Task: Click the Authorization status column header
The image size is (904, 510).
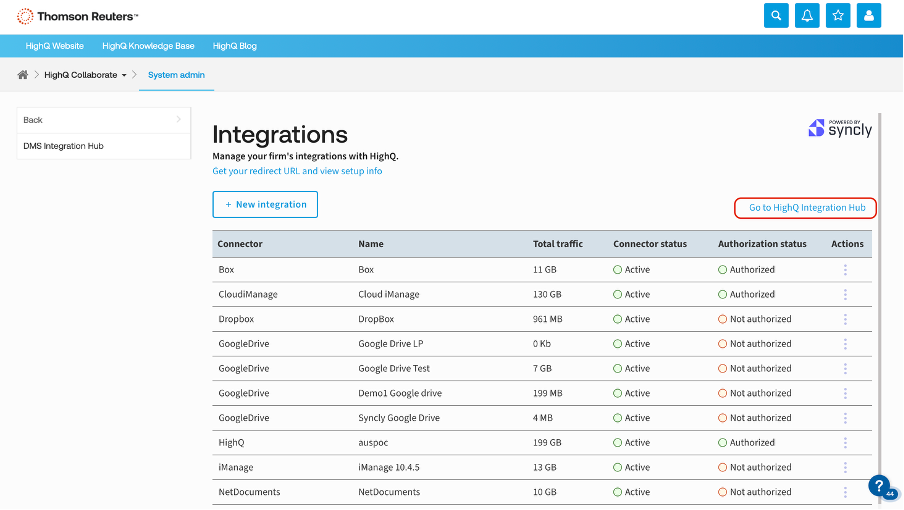Action: [762, 244]
